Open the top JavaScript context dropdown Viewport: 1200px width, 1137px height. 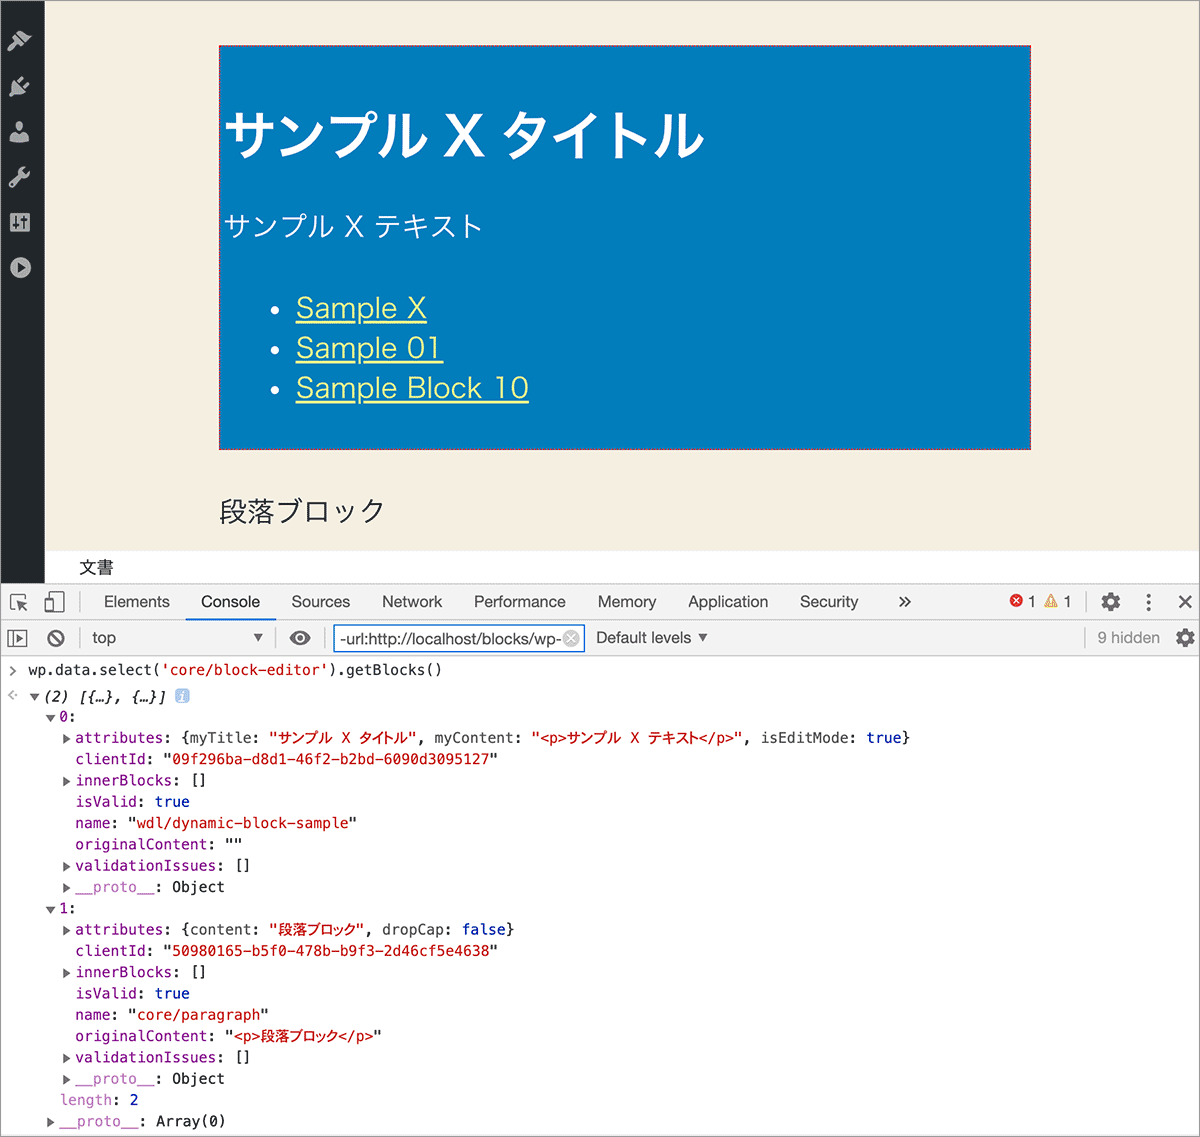(x=177, y=638)
